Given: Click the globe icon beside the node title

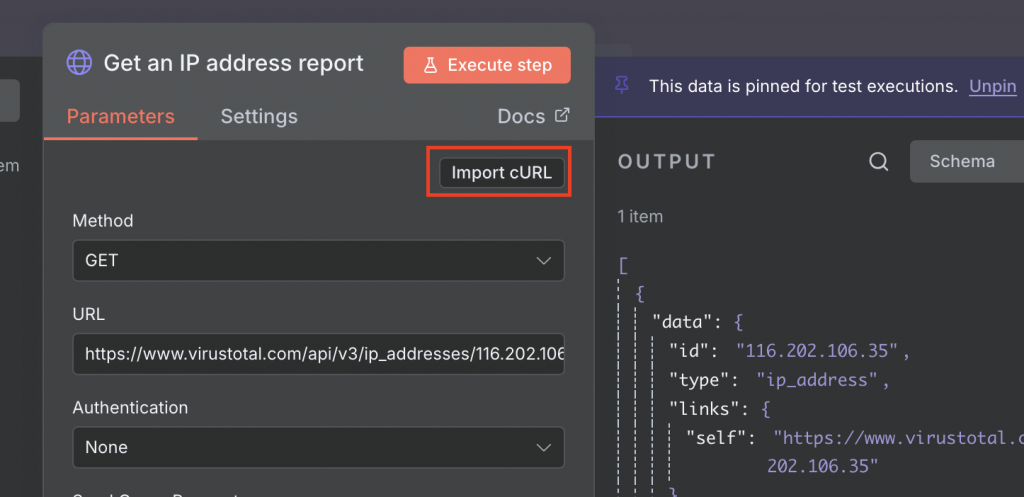Looking at the screenshot, I should (79, 63).
